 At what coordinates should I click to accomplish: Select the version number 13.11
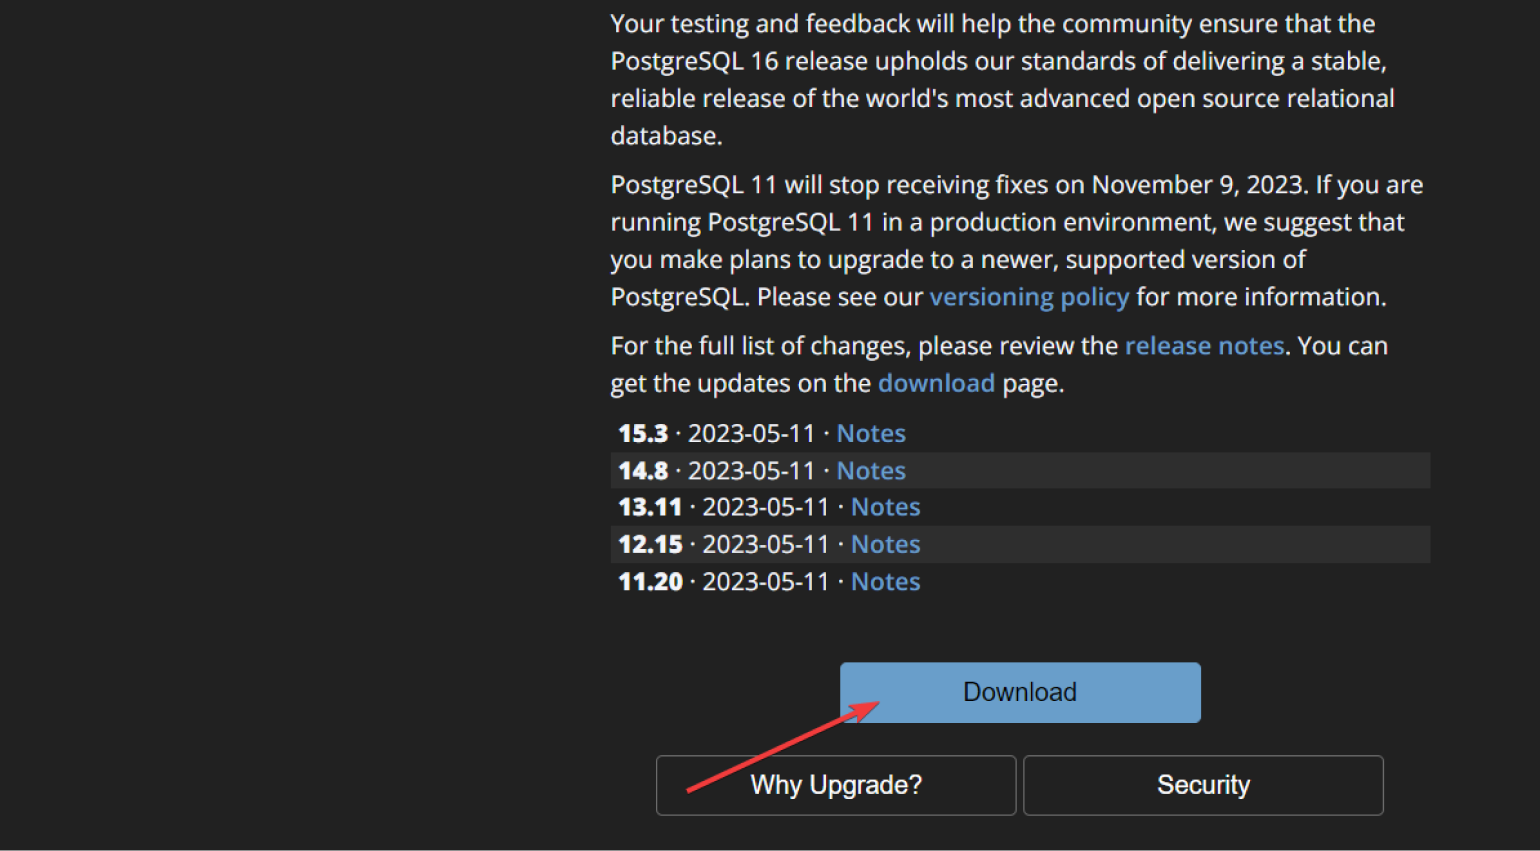click(x=650, y=507)
